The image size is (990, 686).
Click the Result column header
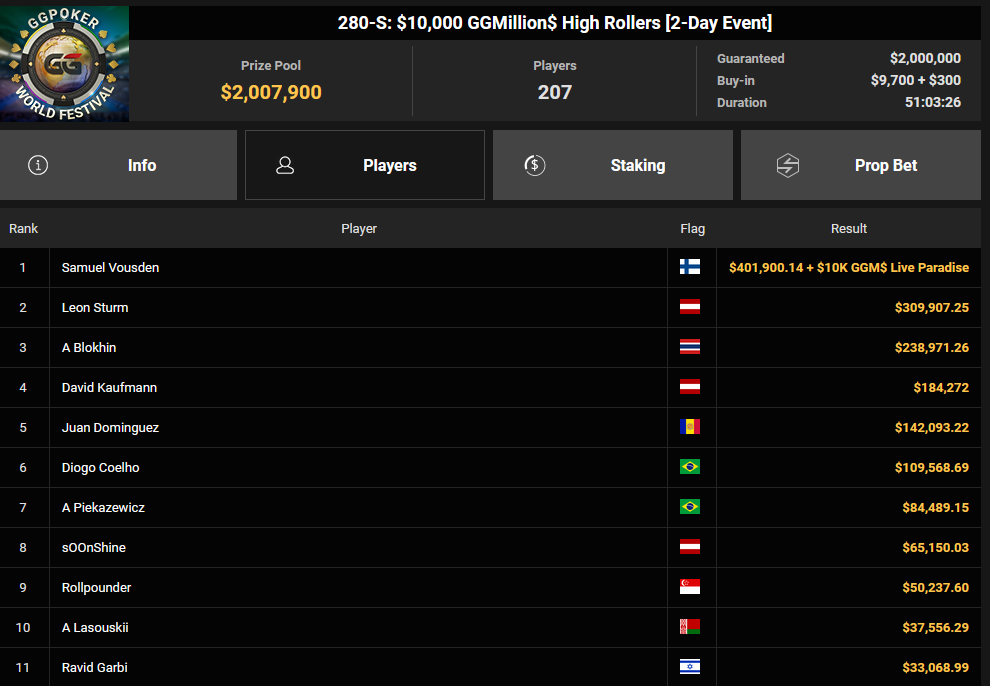point(849,228)
